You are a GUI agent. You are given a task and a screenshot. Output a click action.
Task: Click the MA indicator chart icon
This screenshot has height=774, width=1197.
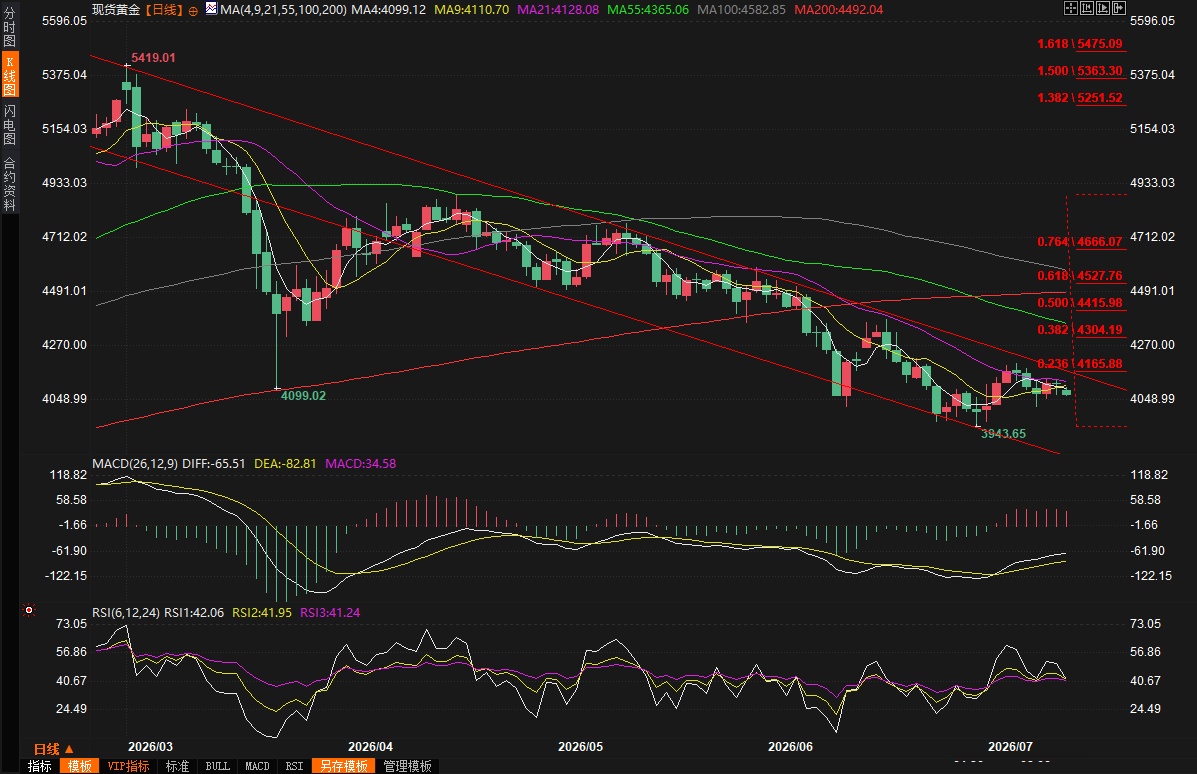coord(211,8)
